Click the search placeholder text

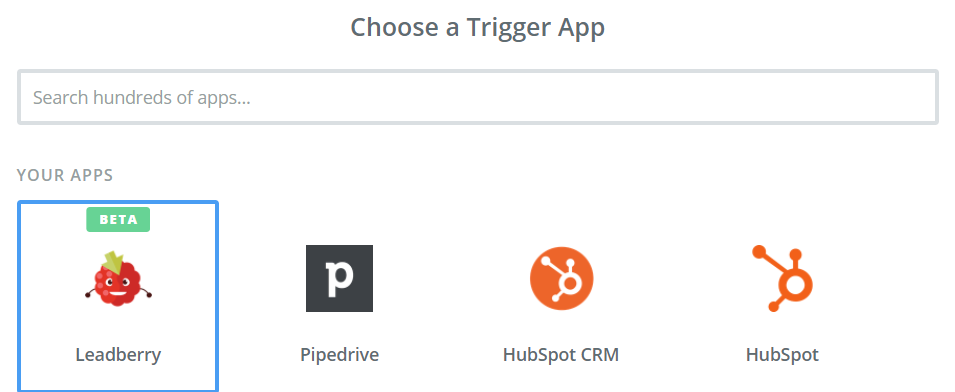pyautogui.click(x=141, y=97)
